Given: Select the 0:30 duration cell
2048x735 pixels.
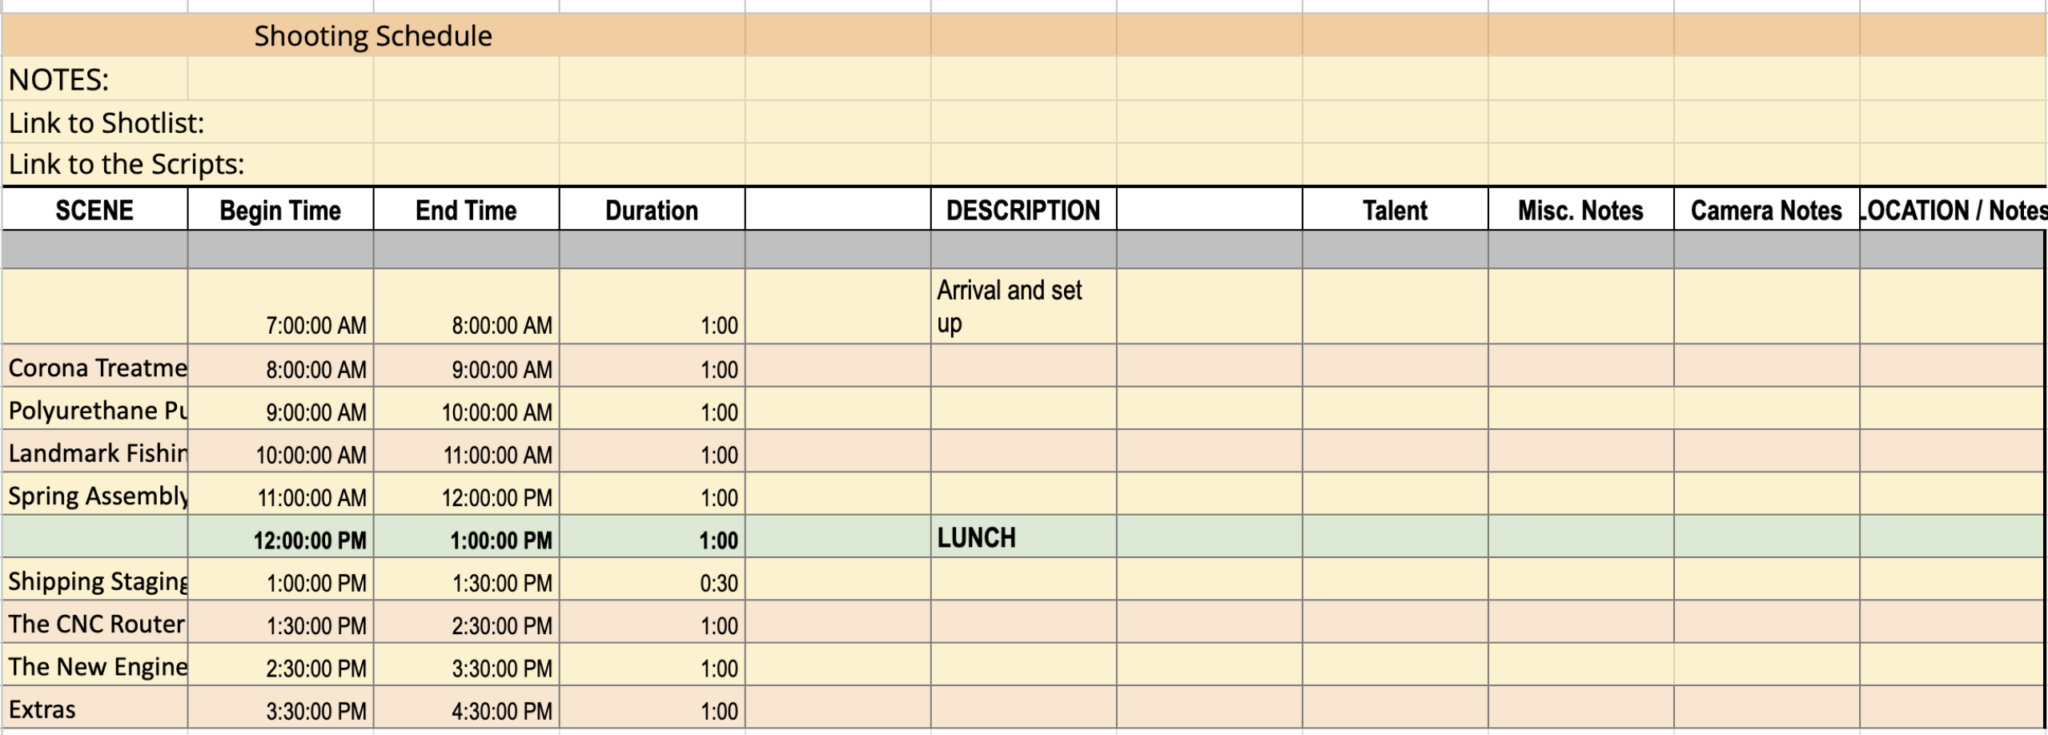Looking at the screenshot, I should tap(652, 583).
